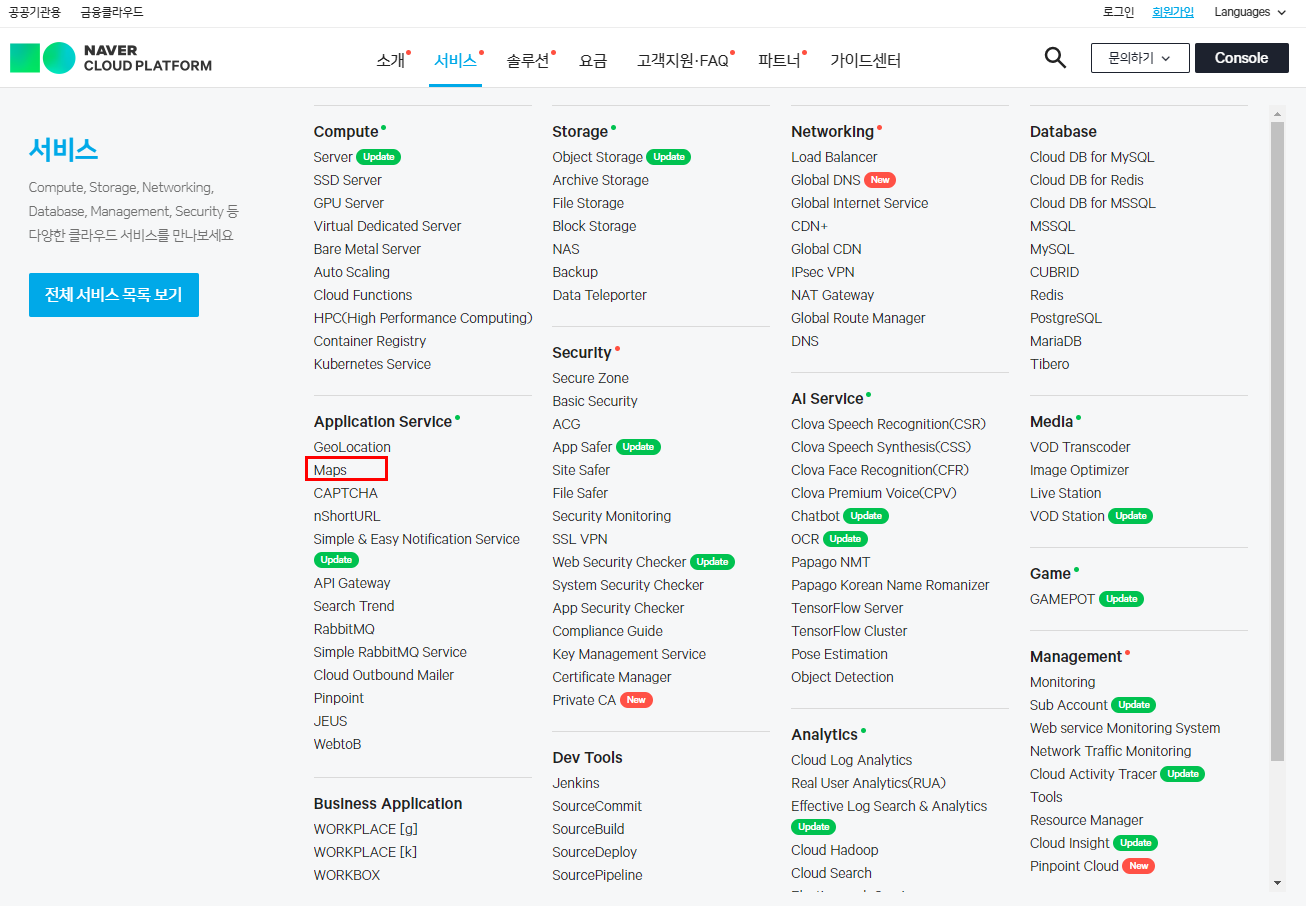
Task: Click the 로그인 link
Action: 1118,12
